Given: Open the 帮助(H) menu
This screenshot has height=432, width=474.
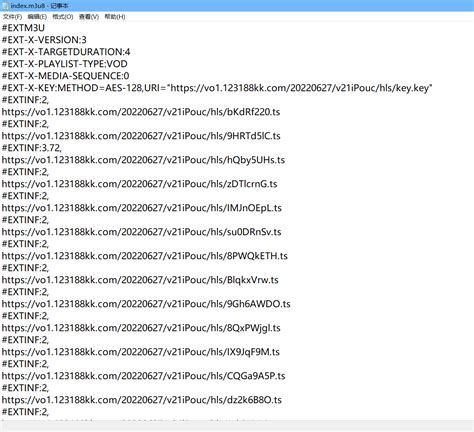Looking at the screenshot, I should (x=115, y=17).
